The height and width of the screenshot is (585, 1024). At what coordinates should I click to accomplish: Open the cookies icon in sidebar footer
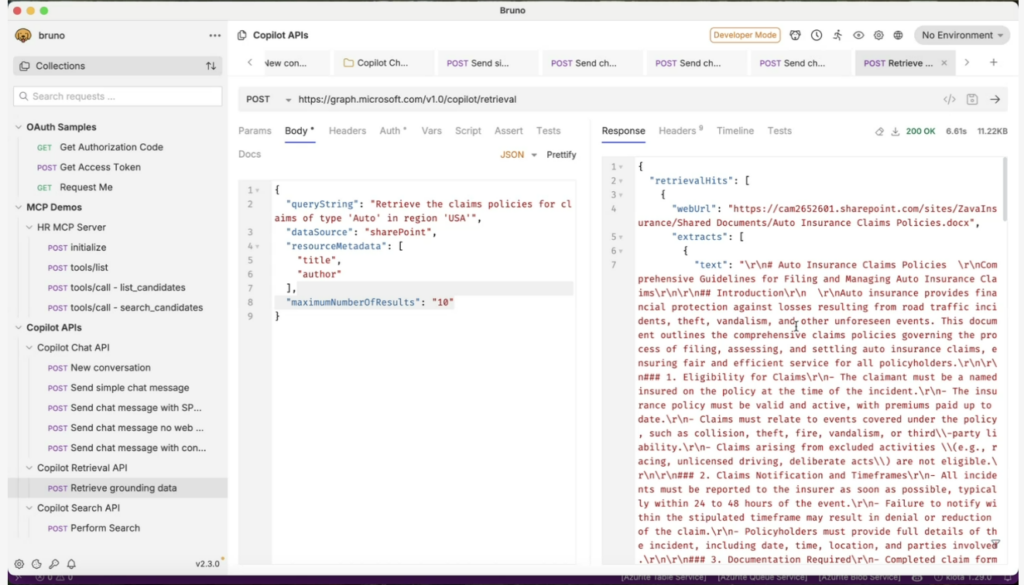37,564
